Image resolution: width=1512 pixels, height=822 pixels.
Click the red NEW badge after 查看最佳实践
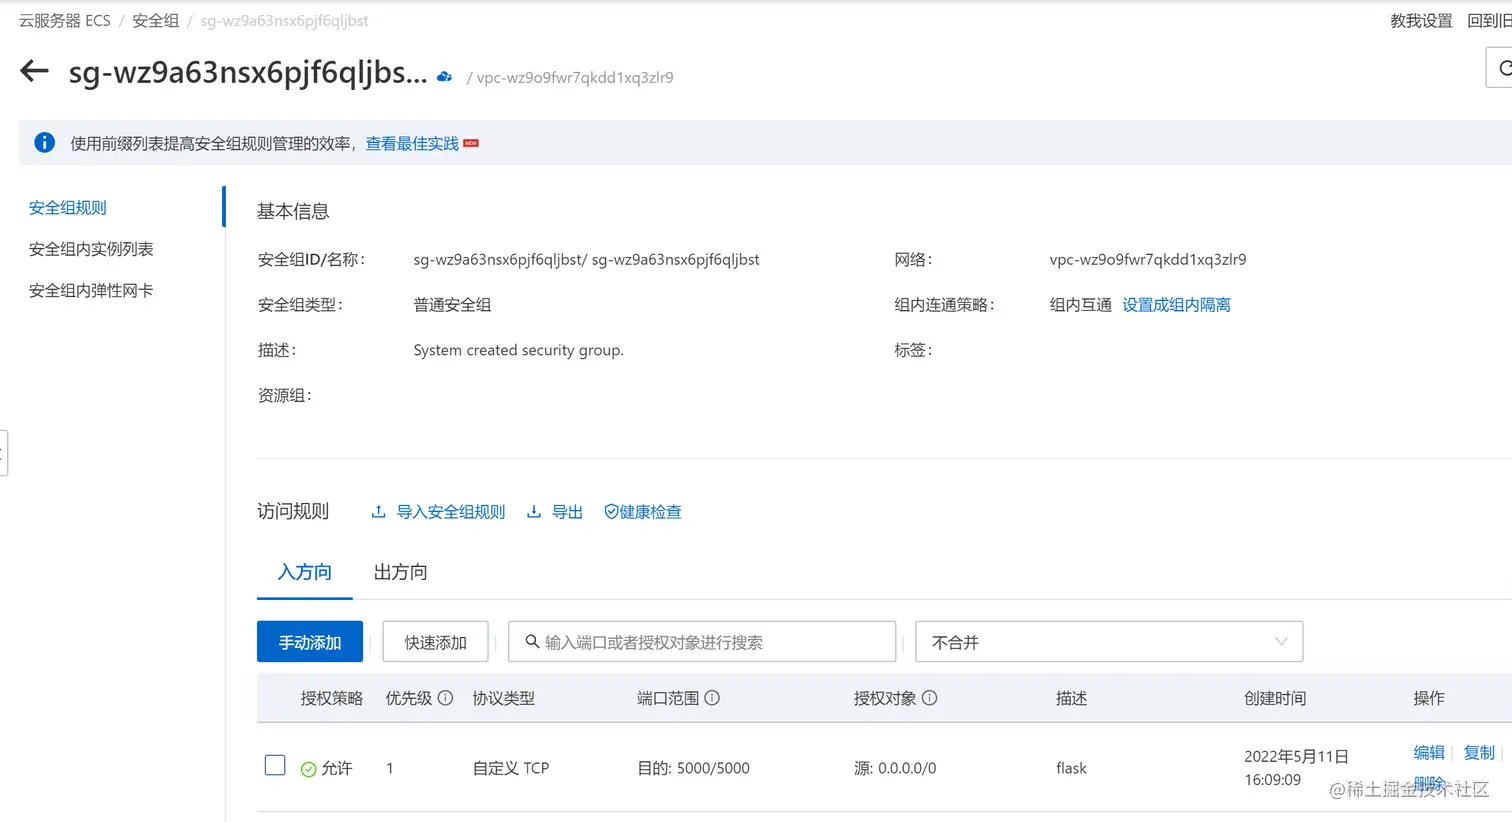point(471,143)
